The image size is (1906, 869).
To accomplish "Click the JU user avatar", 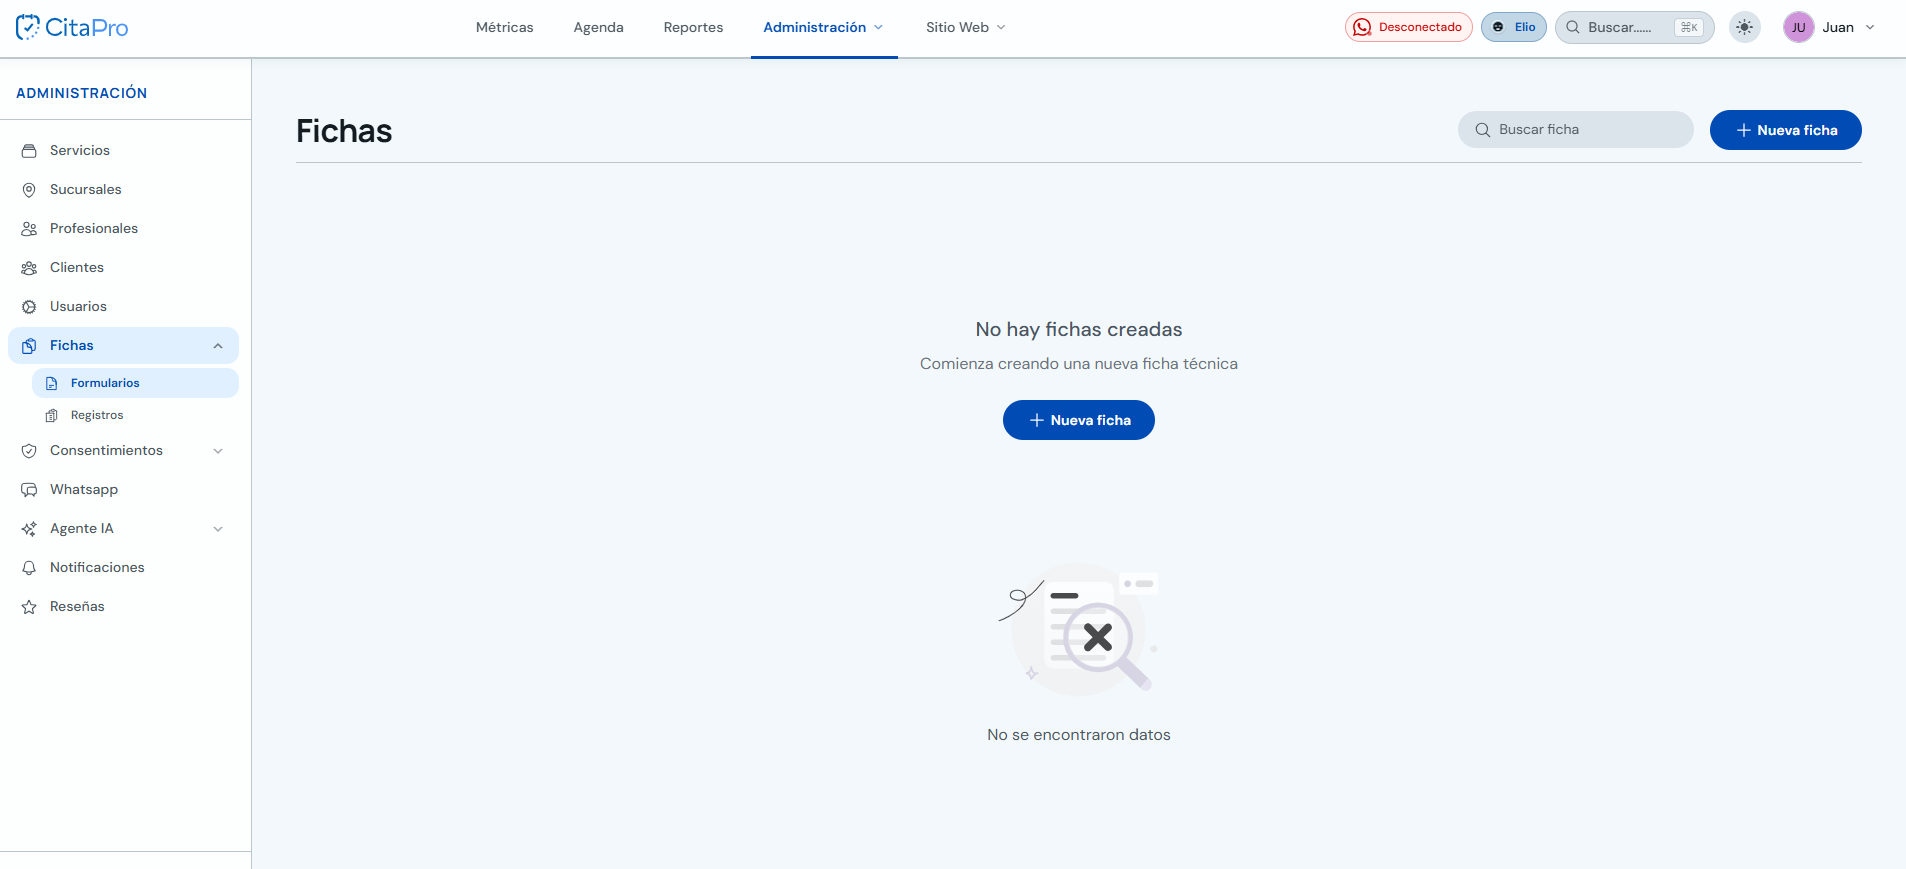I will [x=1798, y=27].
